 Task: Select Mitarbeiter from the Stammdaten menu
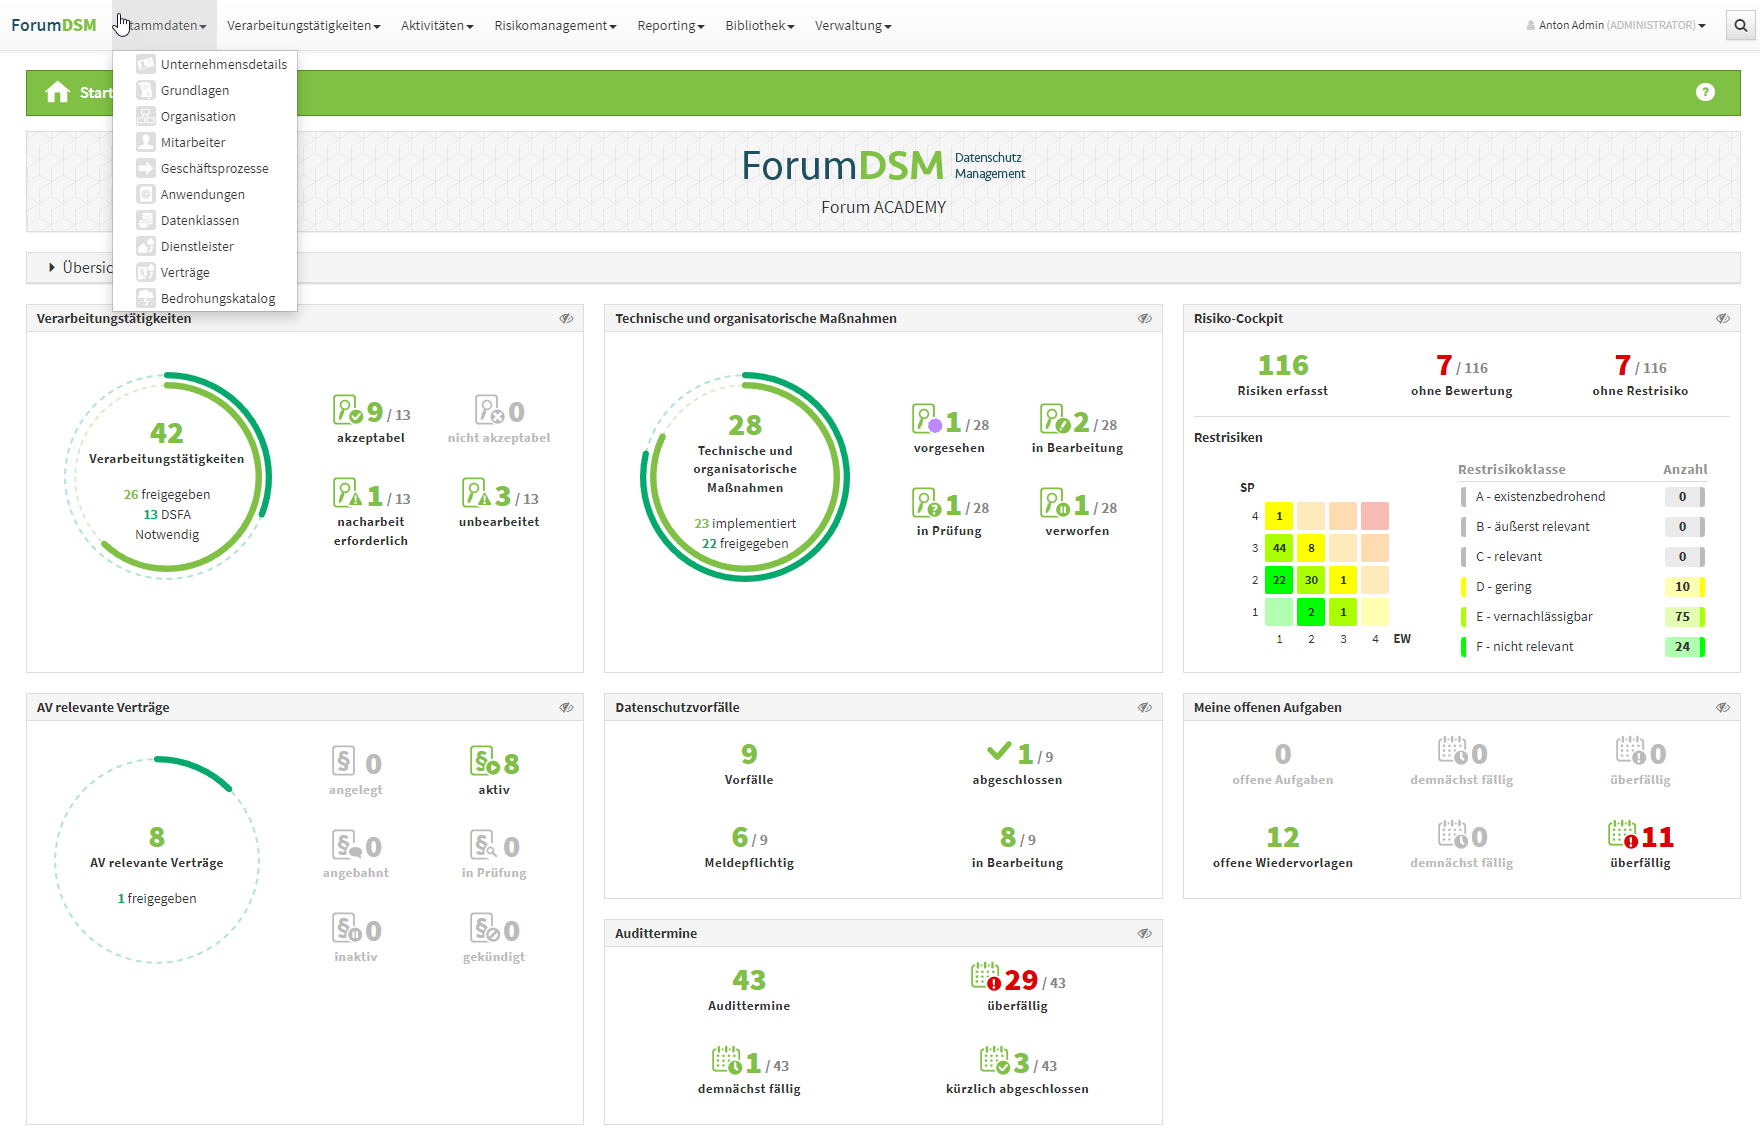point(193,143)
